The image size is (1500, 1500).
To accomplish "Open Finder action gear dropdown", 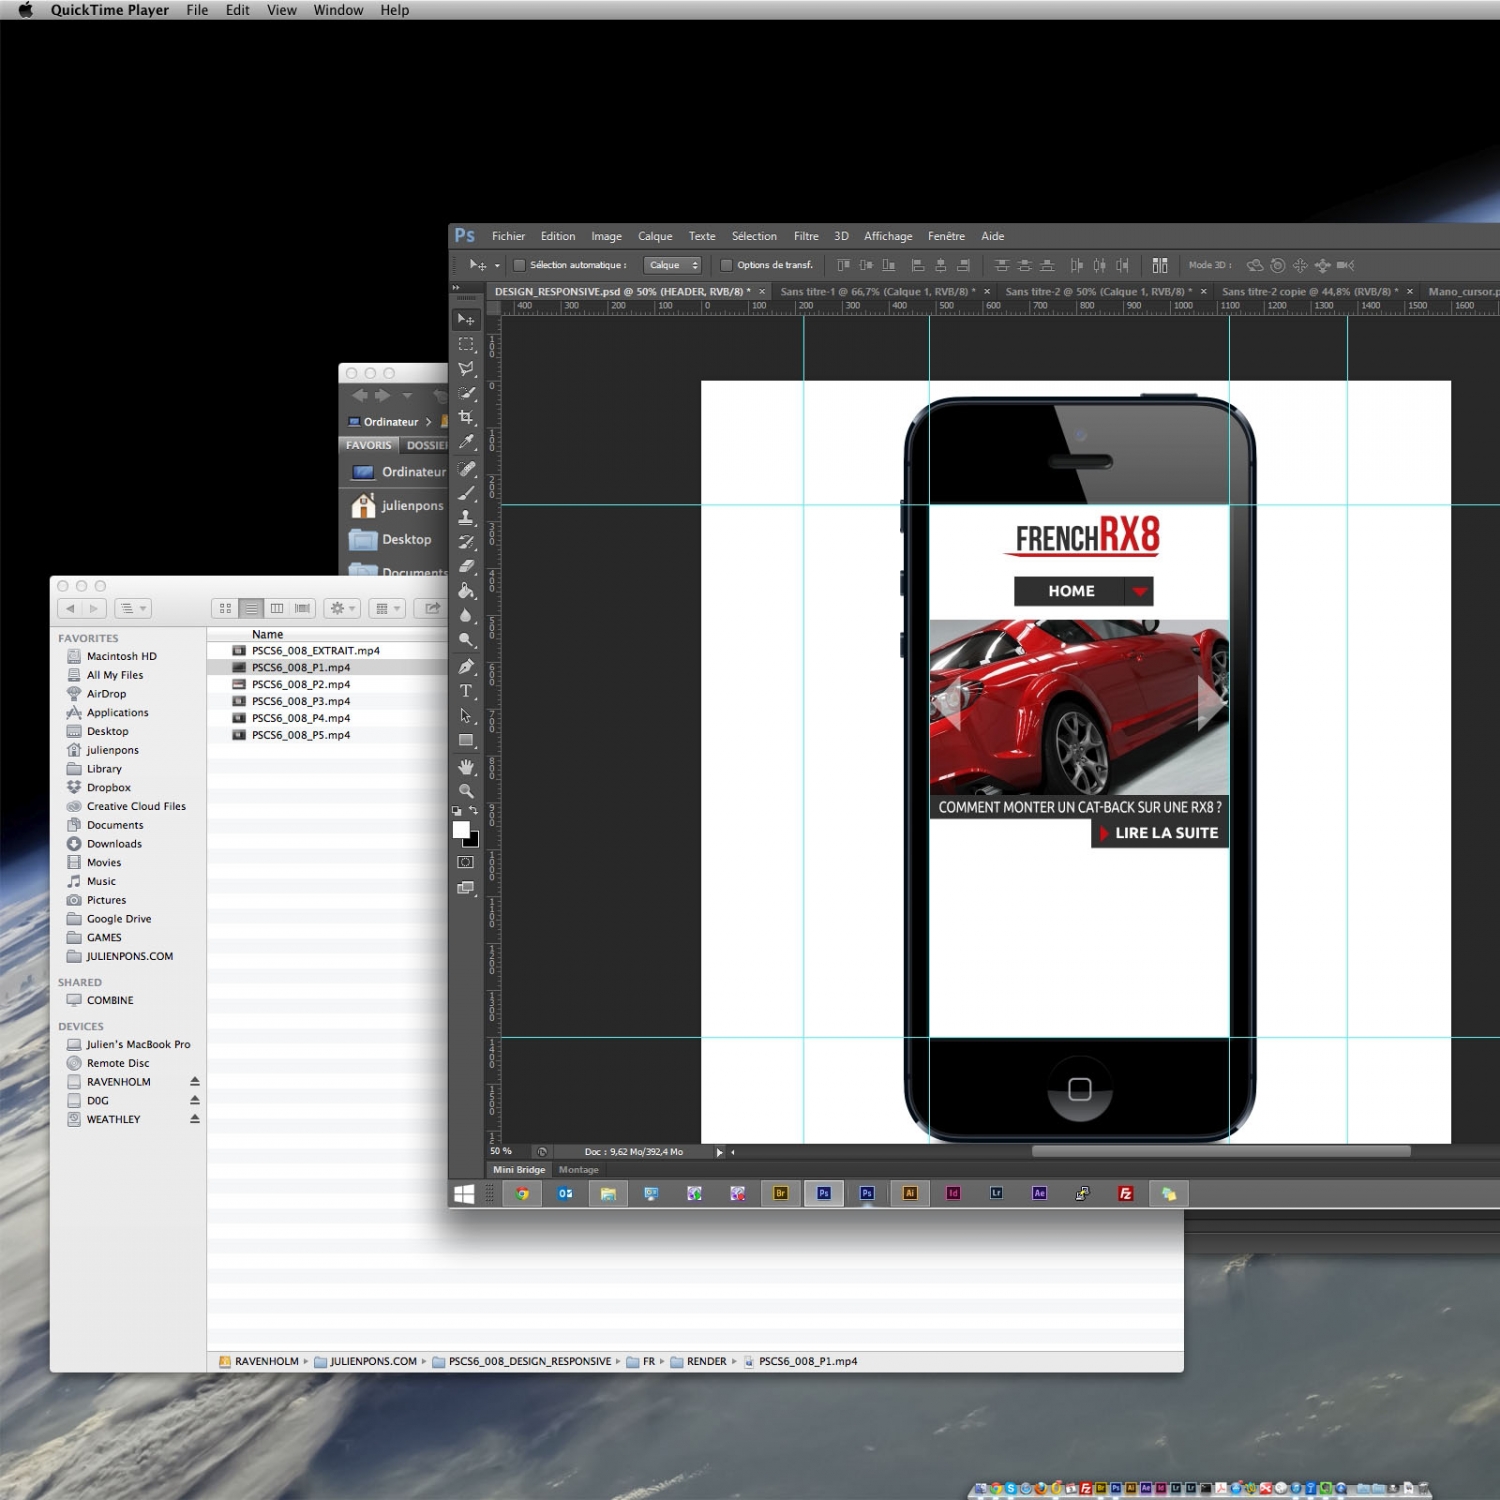I will (x=343, y=608).
